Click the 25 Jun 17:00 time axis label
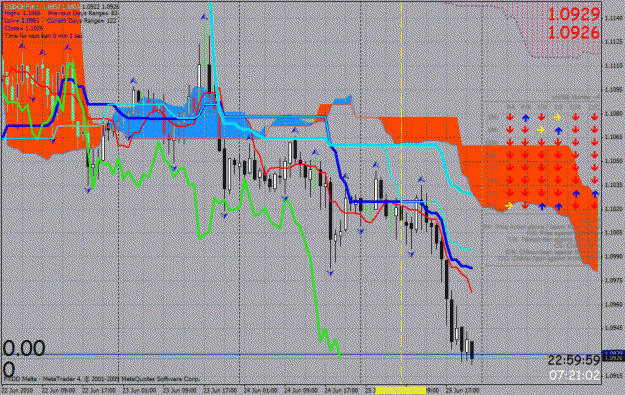The height and width of the screenshot is (395, 625). pyautogui.click(x=462, y=390)
